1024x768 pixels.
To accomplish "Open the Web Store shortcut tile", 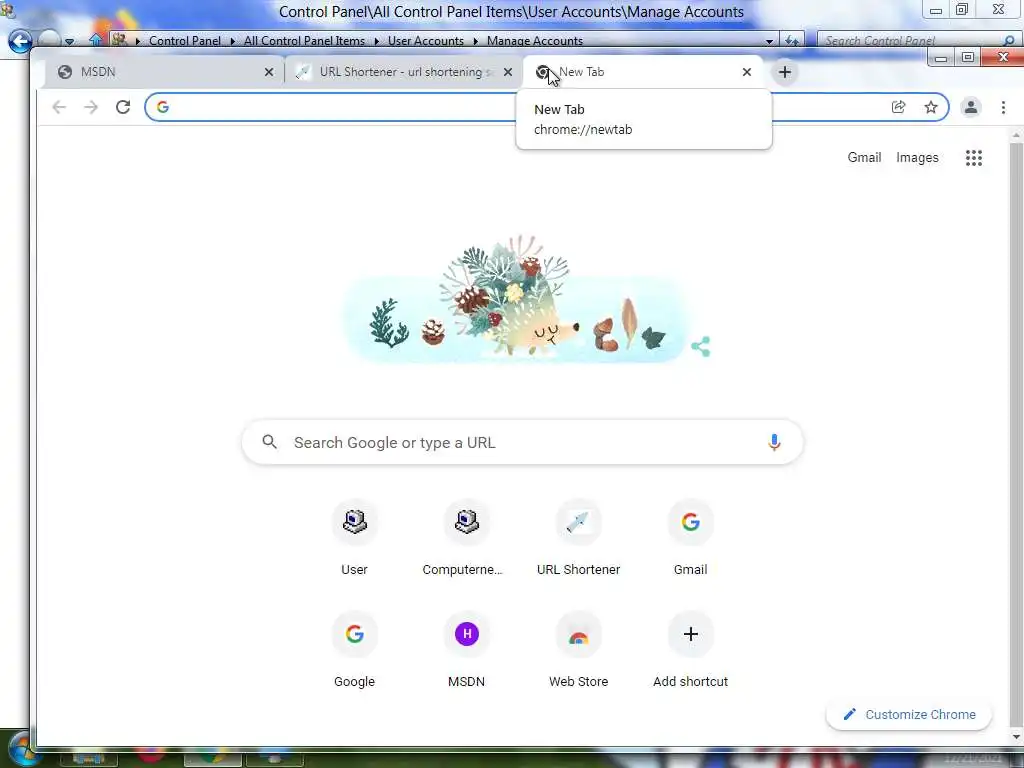I will 579,650.
